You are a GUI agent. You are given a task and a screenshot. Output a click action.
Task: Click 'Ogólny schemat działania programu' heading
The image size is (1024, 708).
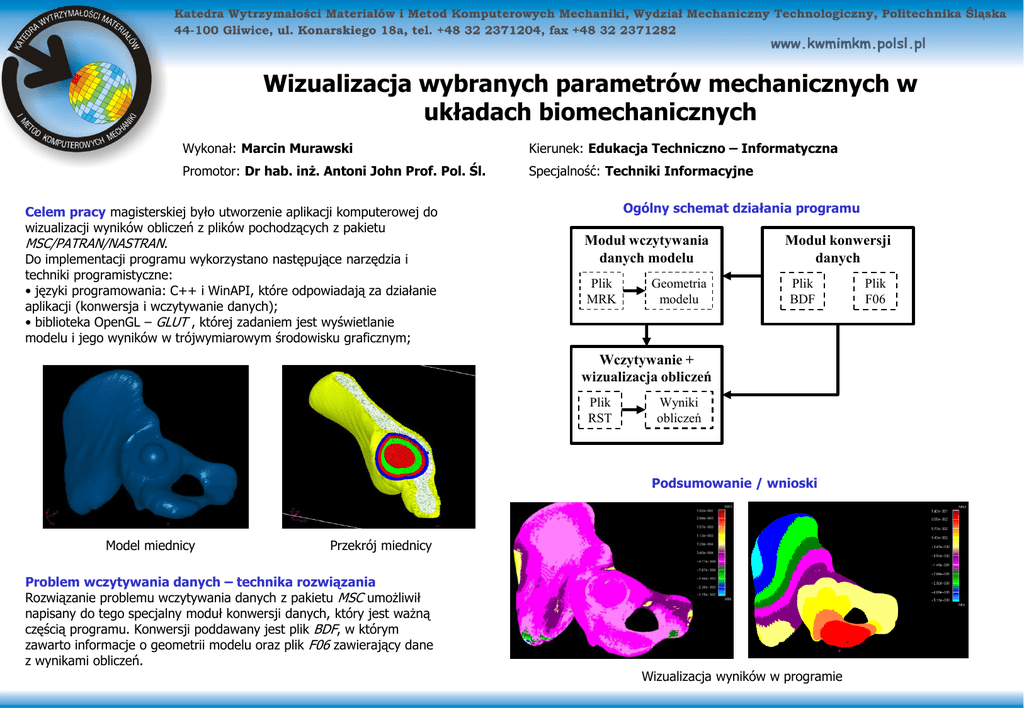point(741,208)
